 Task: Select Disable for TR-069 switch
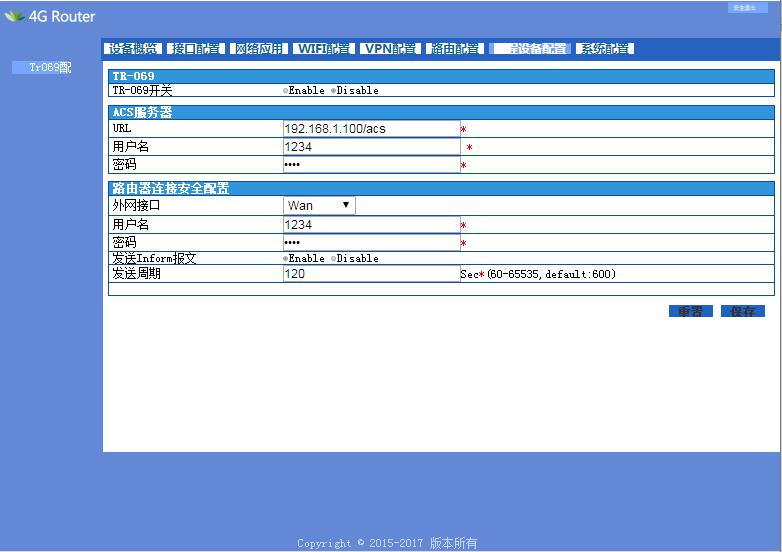click(333, 91)
